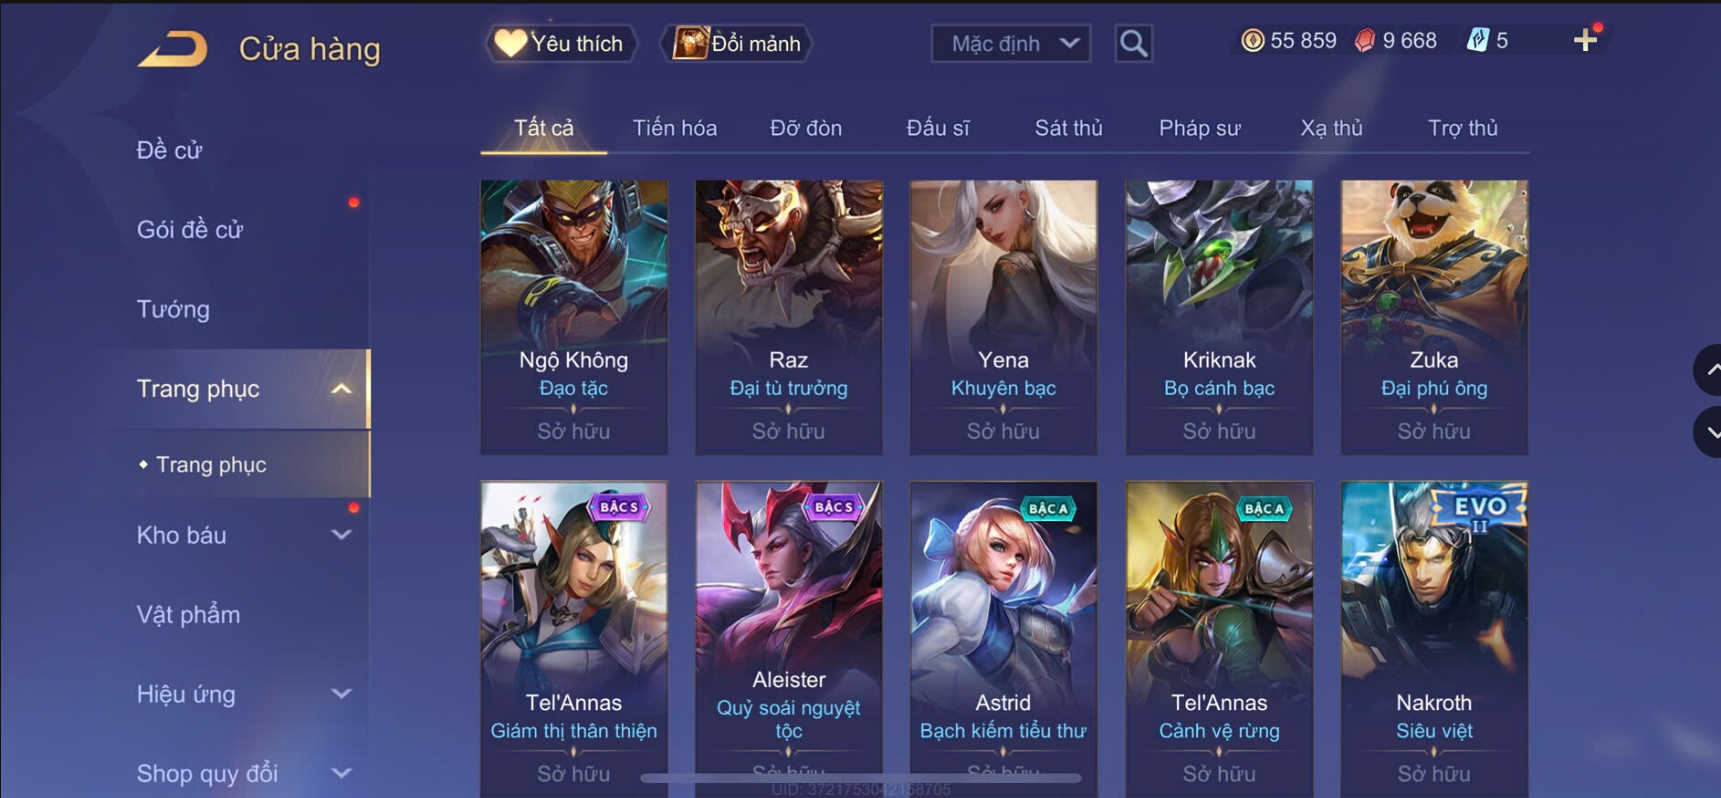Tap the plus icon to add currency

1585,41
